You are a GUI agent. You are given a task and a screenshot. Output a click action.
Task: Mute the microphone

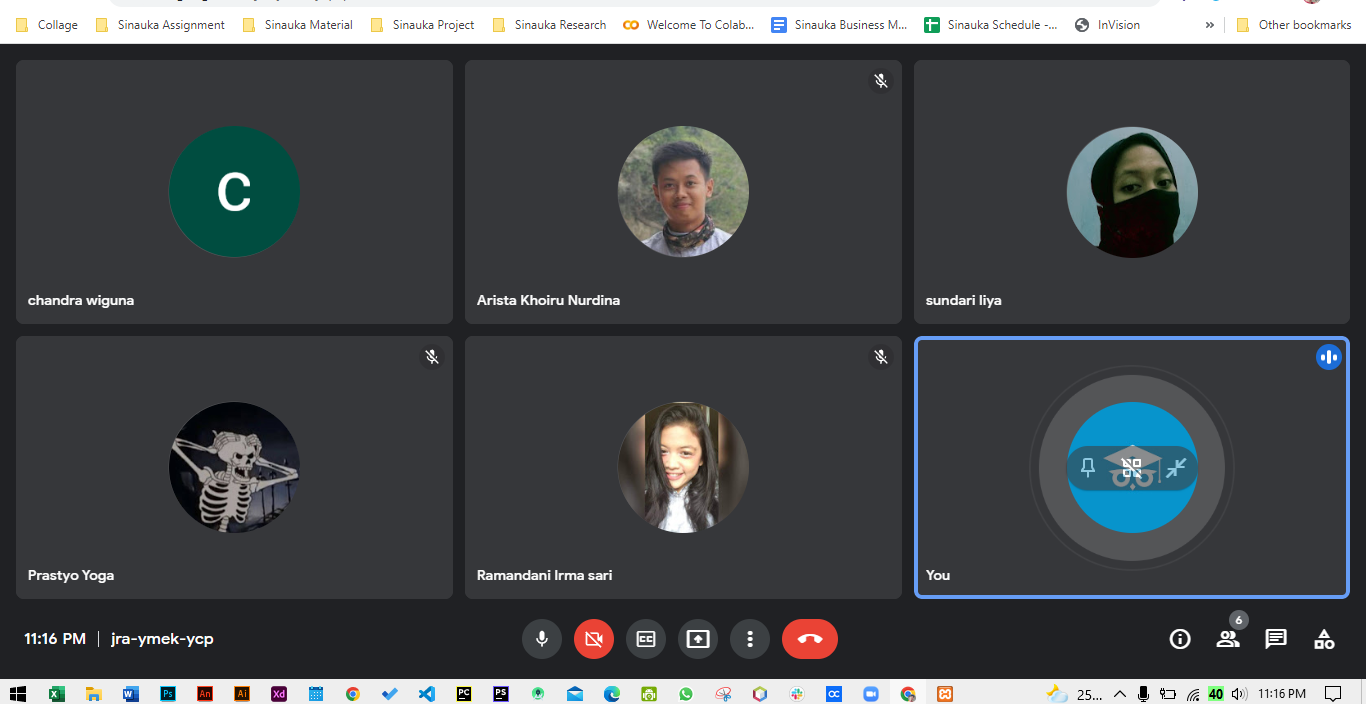coord(542,639)
